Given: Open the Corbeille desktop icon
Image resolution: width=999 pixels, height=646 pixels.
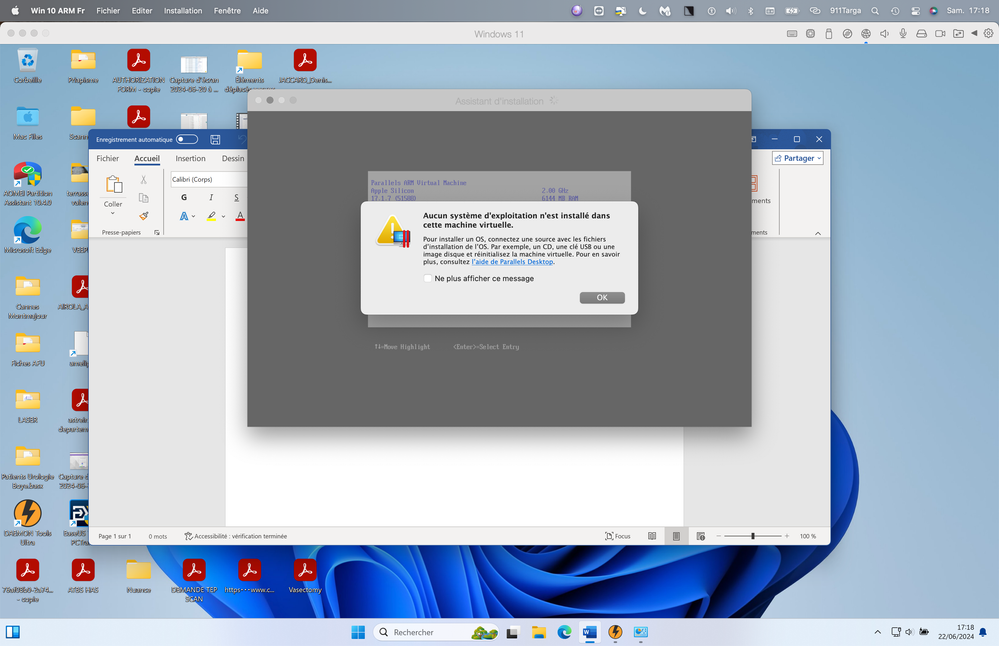Looking at the screenshot, I should [27, 67].
